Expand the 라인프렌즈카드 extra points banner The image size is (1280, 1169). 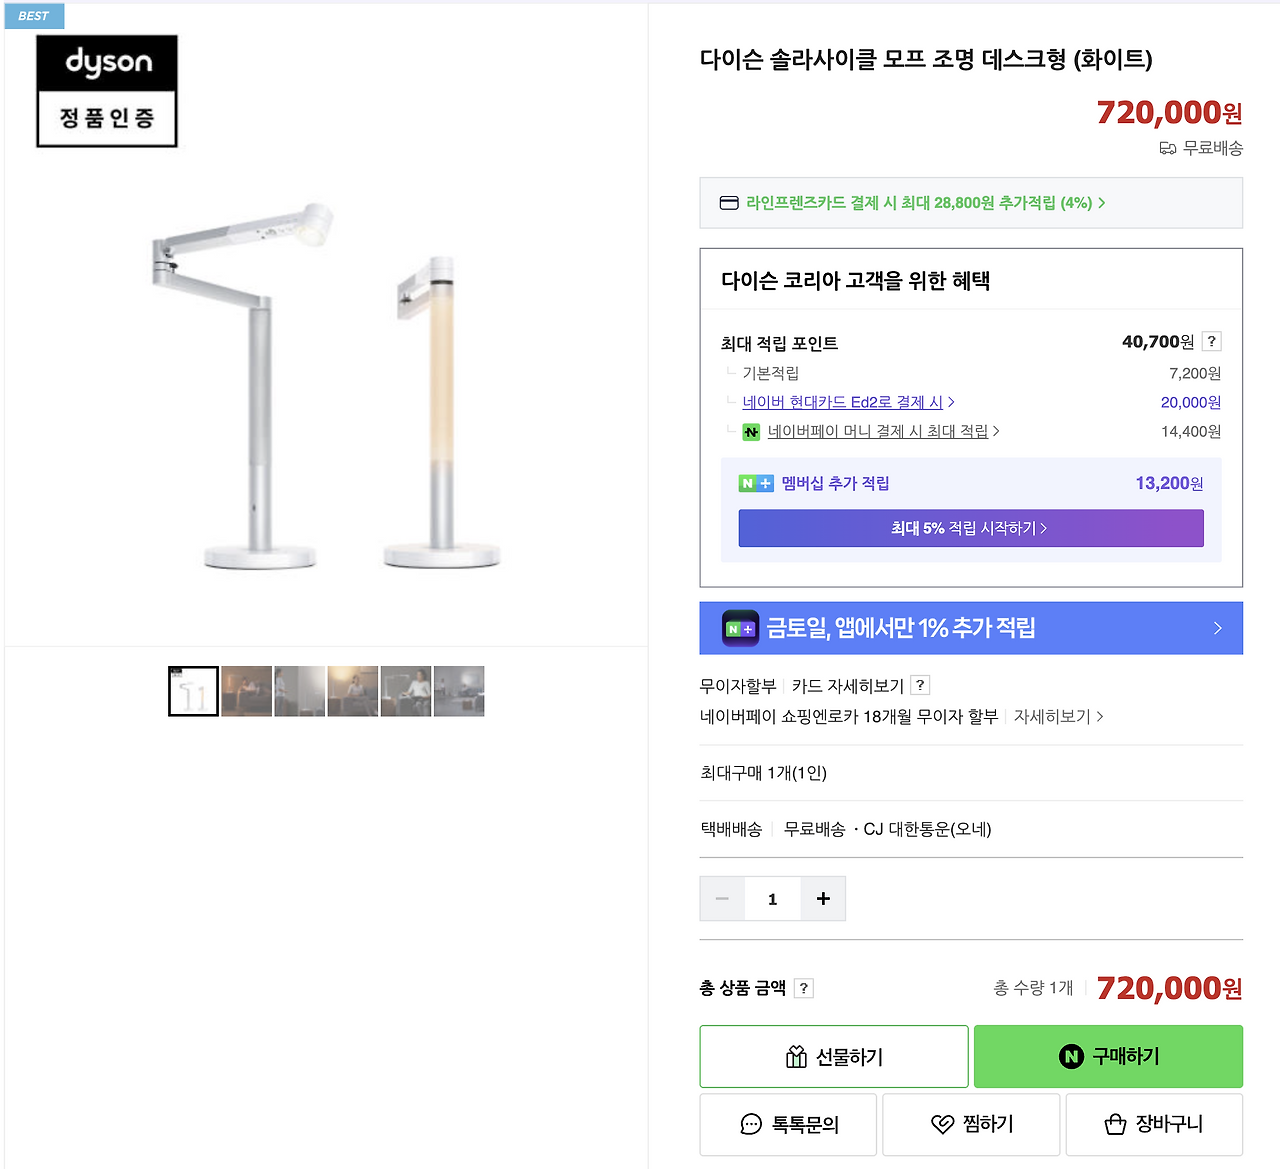click(925, 203)
